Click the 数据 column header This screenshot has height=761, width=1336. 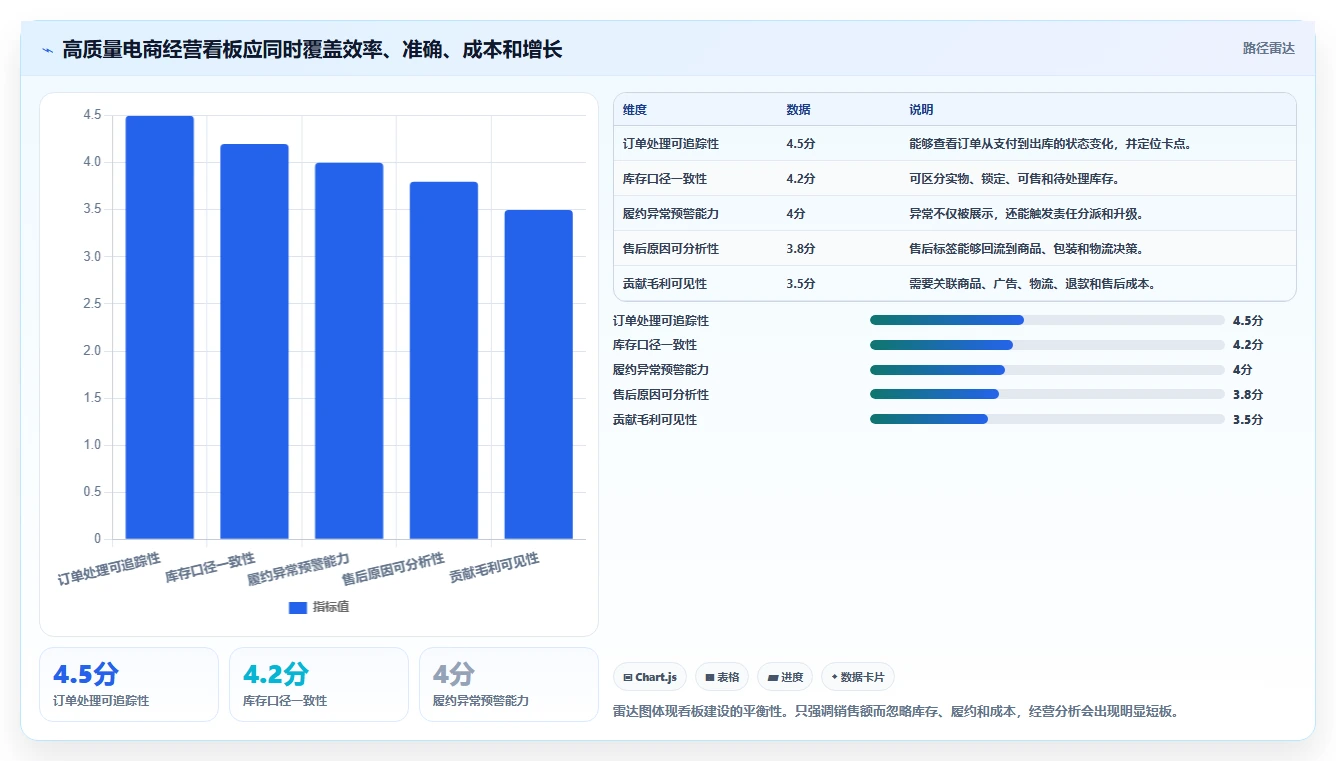point(799,110)
